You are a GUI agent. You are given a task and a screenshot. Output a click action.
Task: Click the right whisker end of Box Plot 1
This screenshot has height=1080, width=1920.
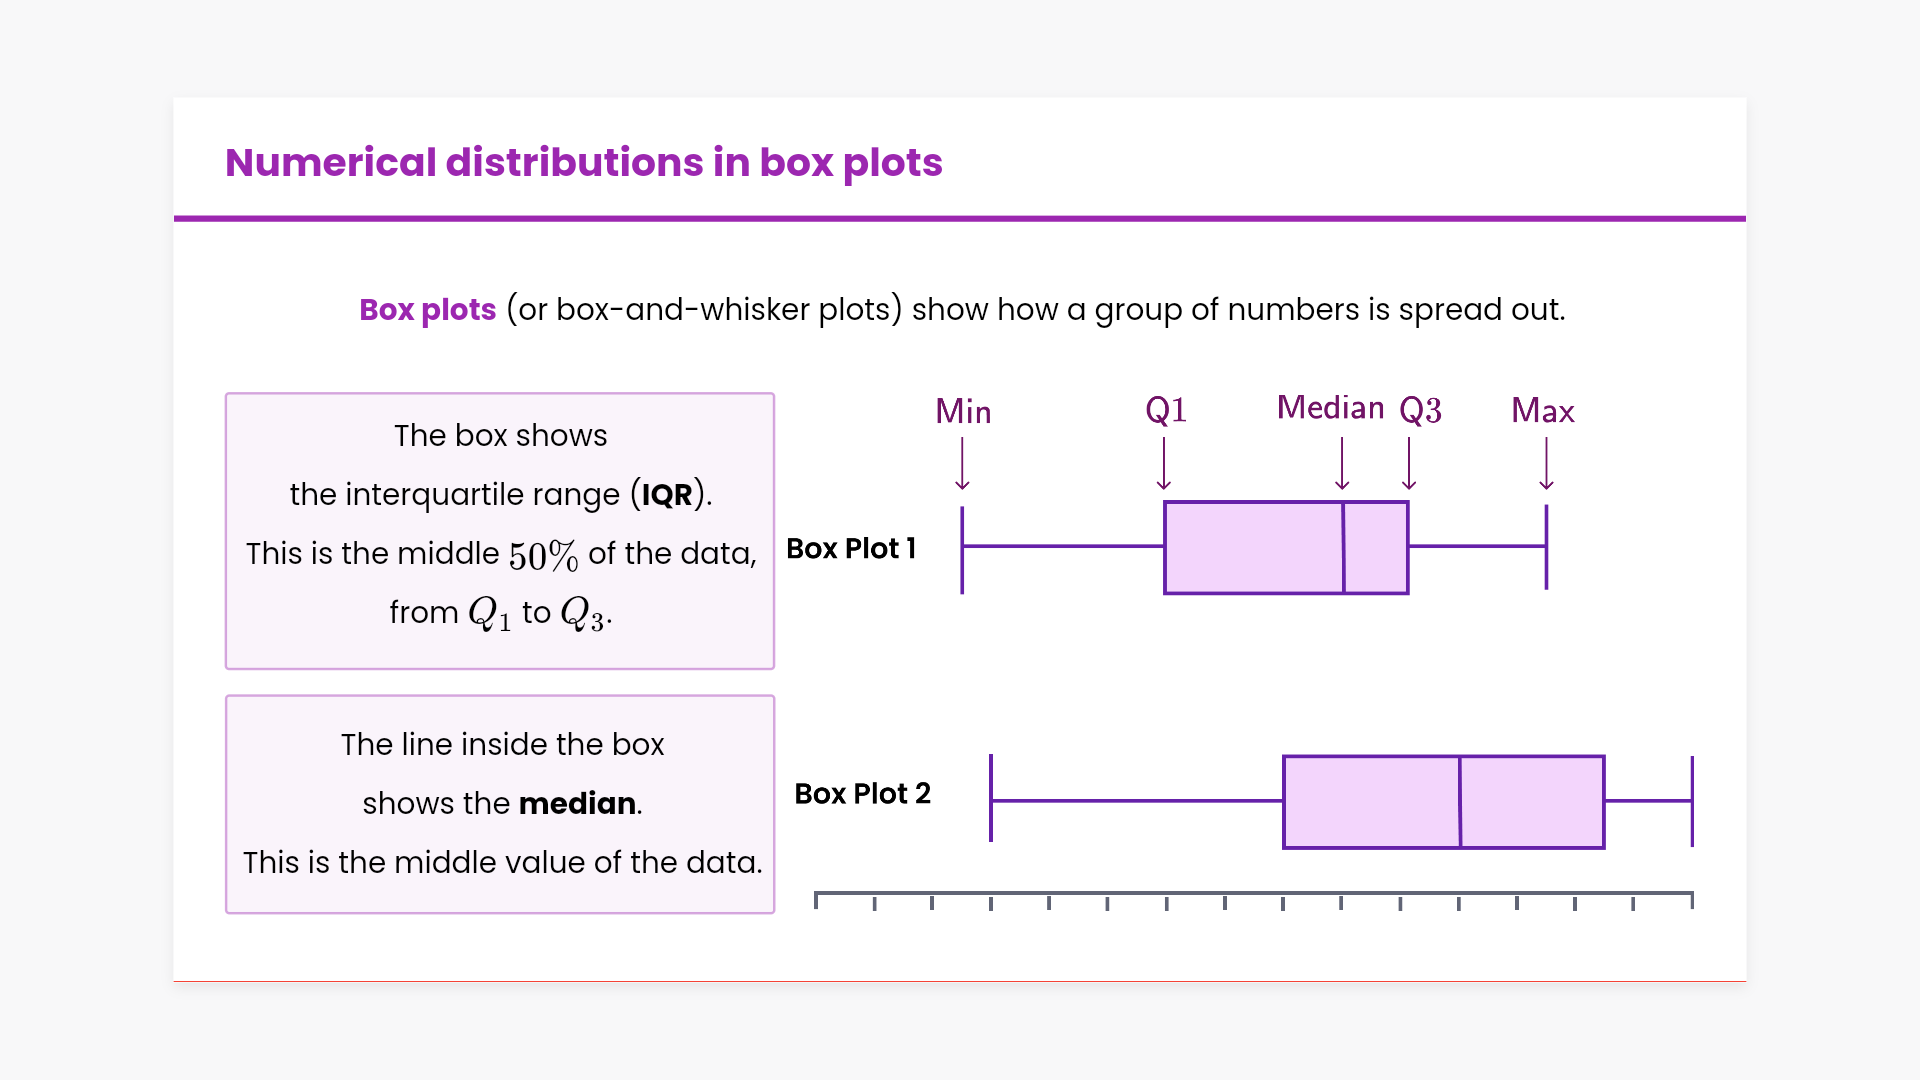[1546, 547]
